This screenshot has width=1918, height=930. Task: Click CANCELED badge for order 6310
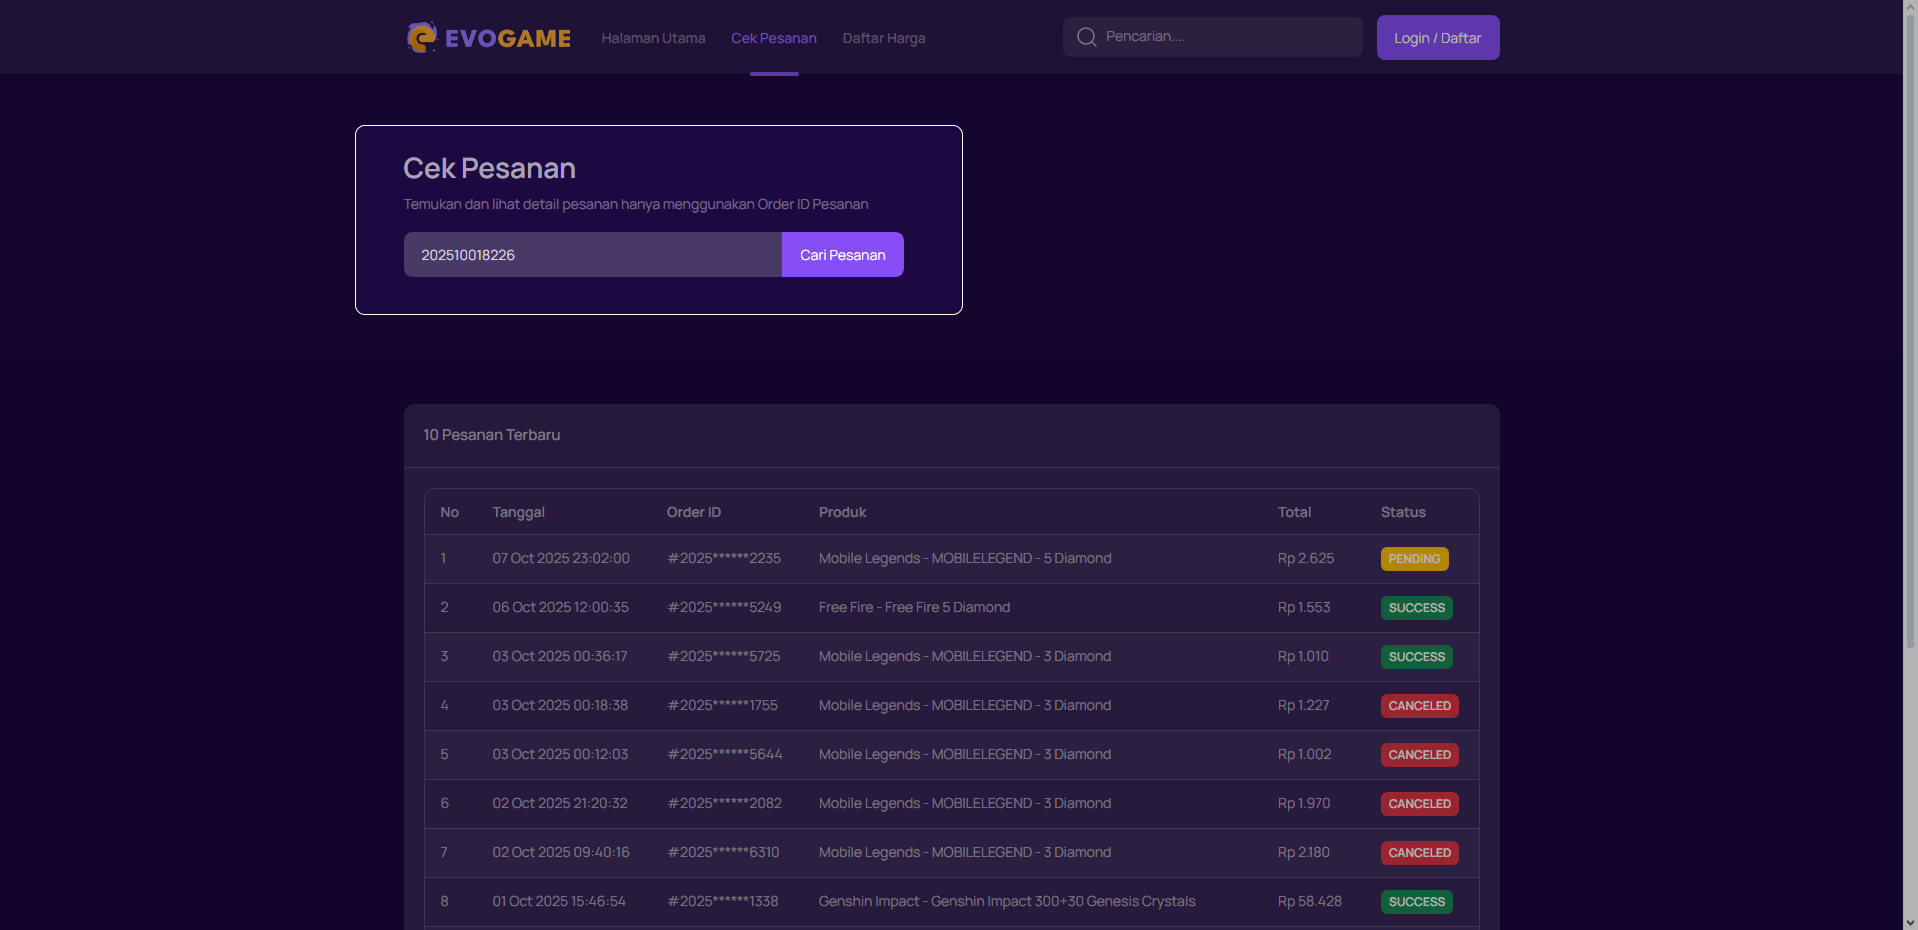[x=1419, y=853]
